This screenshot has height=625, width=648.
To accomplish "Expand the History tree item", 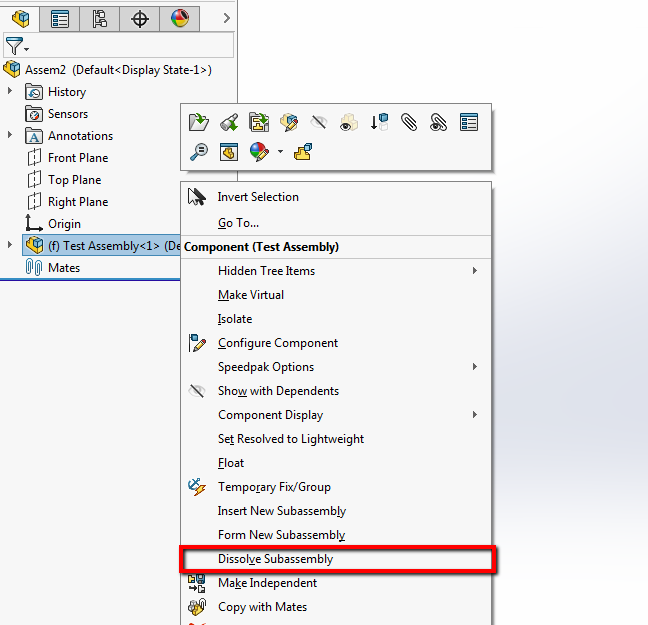I will tap(10, 91).
